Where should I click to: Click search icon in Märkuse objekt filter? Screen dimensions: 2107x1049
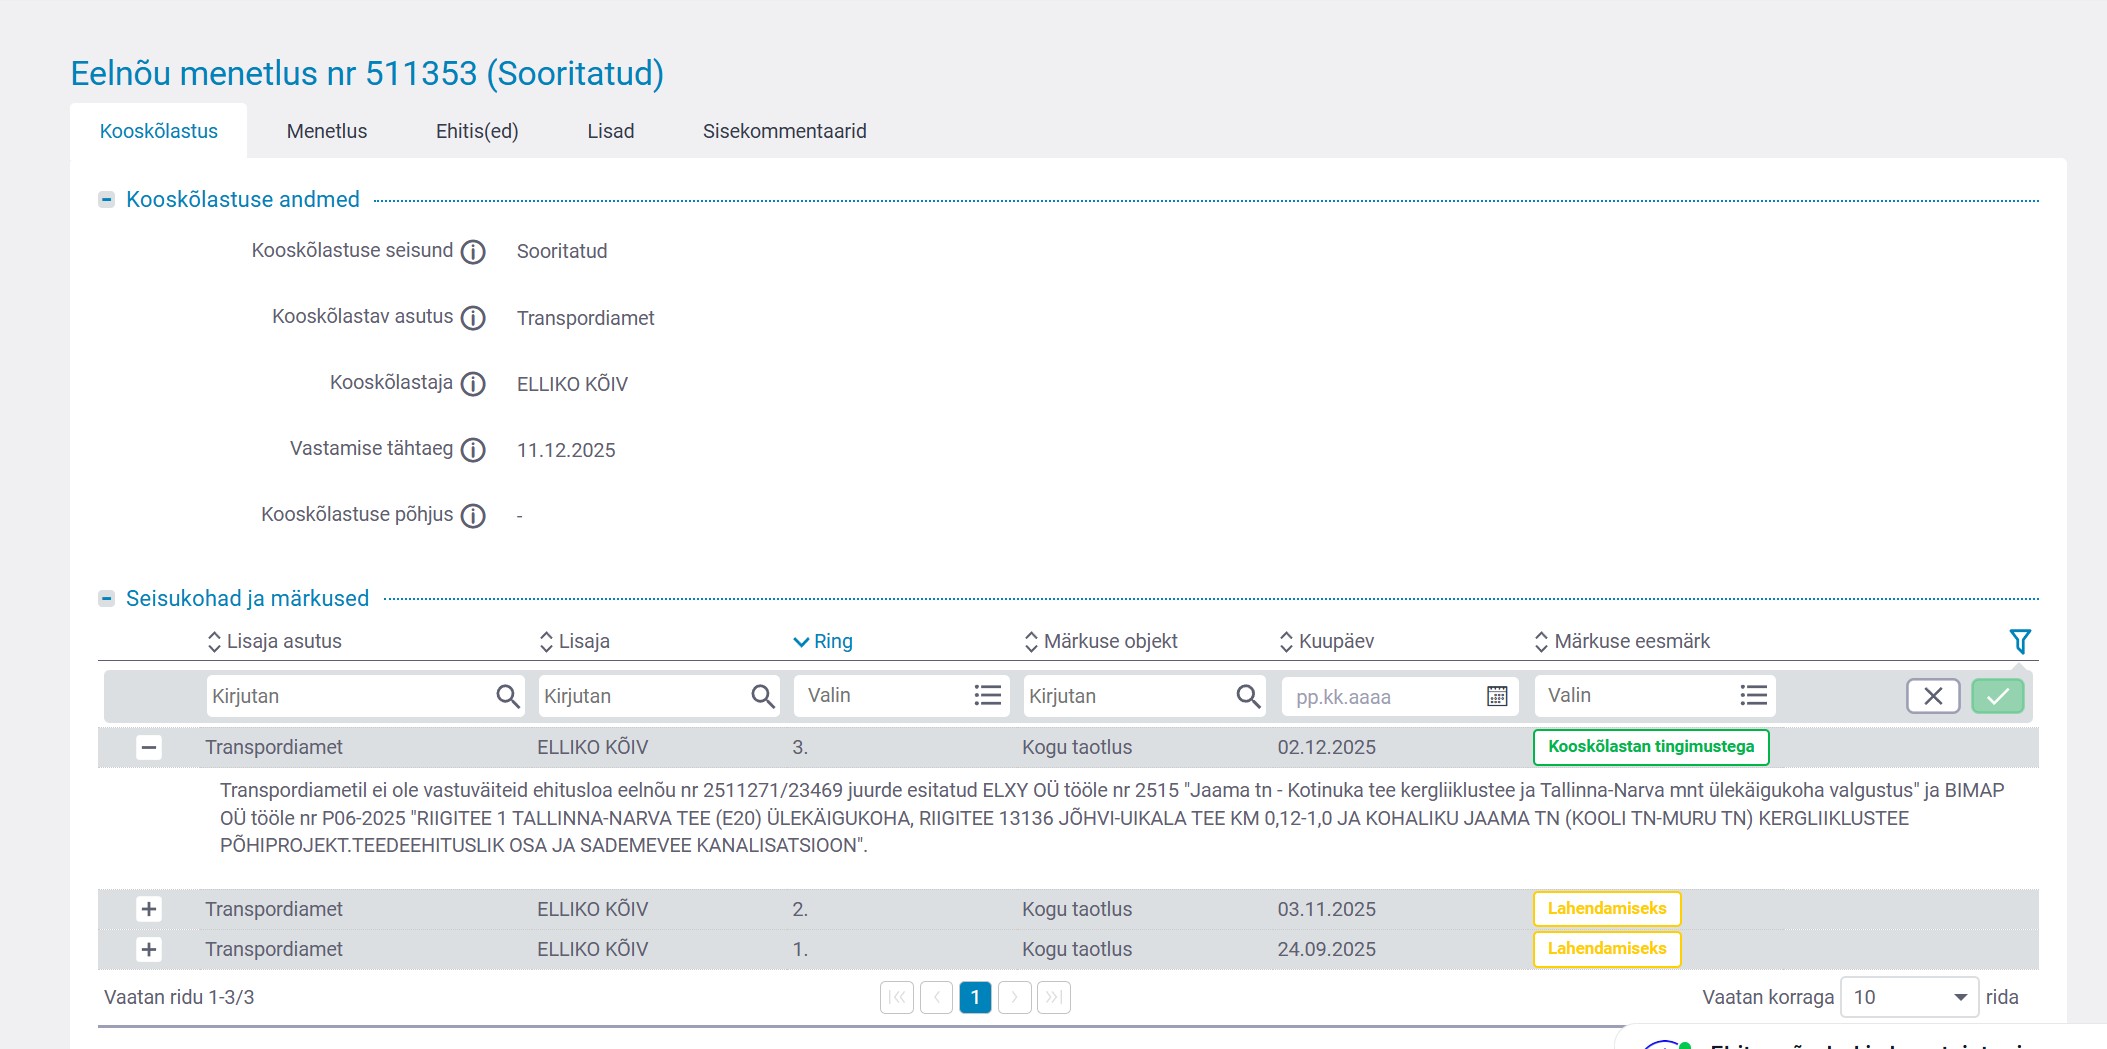[1247, 696]
